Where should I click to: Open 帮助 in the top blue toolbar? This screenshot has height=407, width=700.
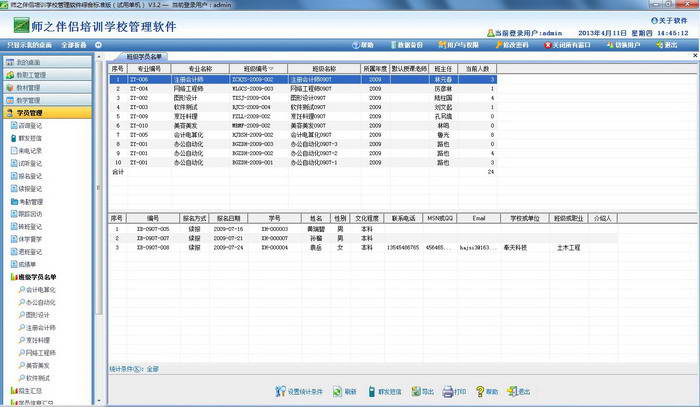[x=363, y=45]
